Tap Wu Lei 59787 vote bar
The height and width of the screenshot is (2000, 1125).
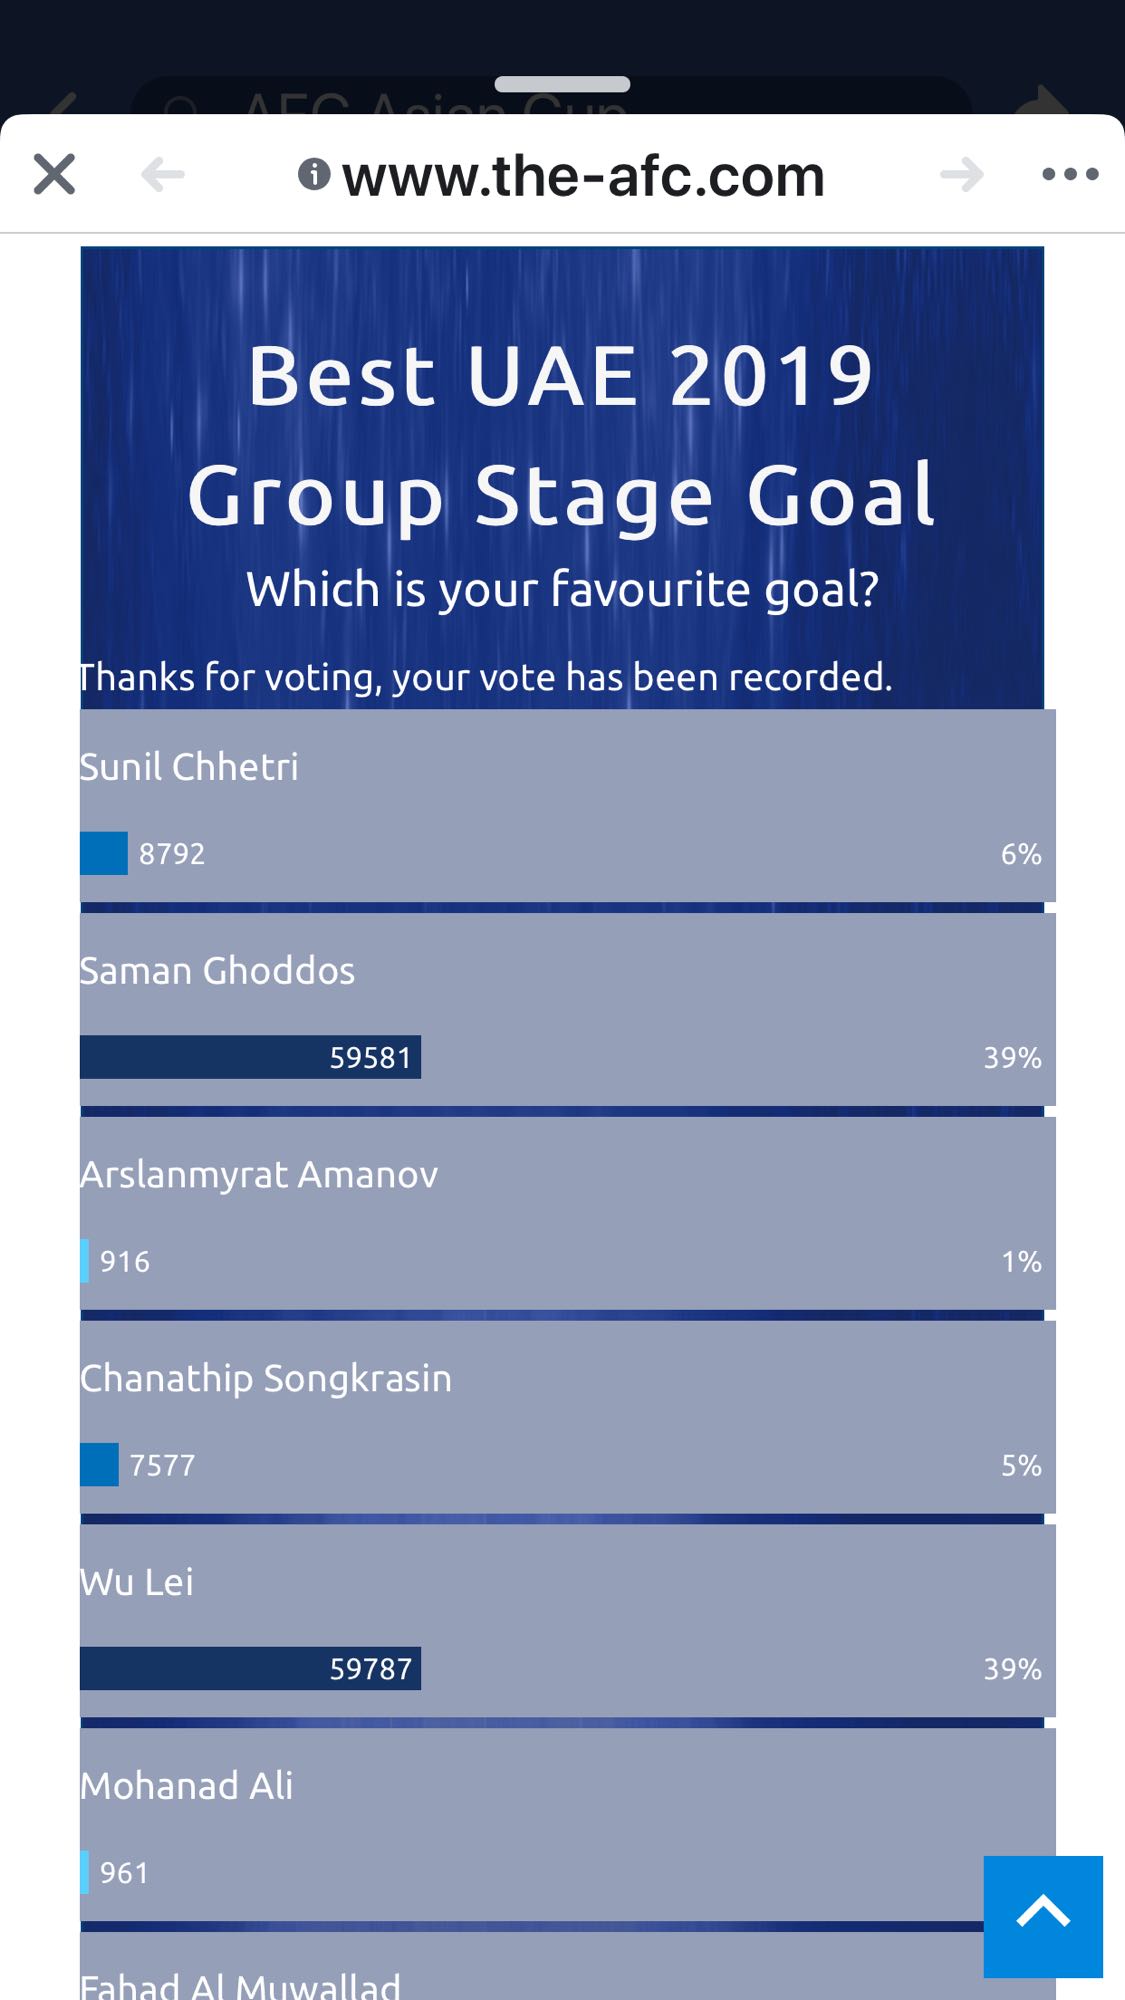(x=250, y=1669)
